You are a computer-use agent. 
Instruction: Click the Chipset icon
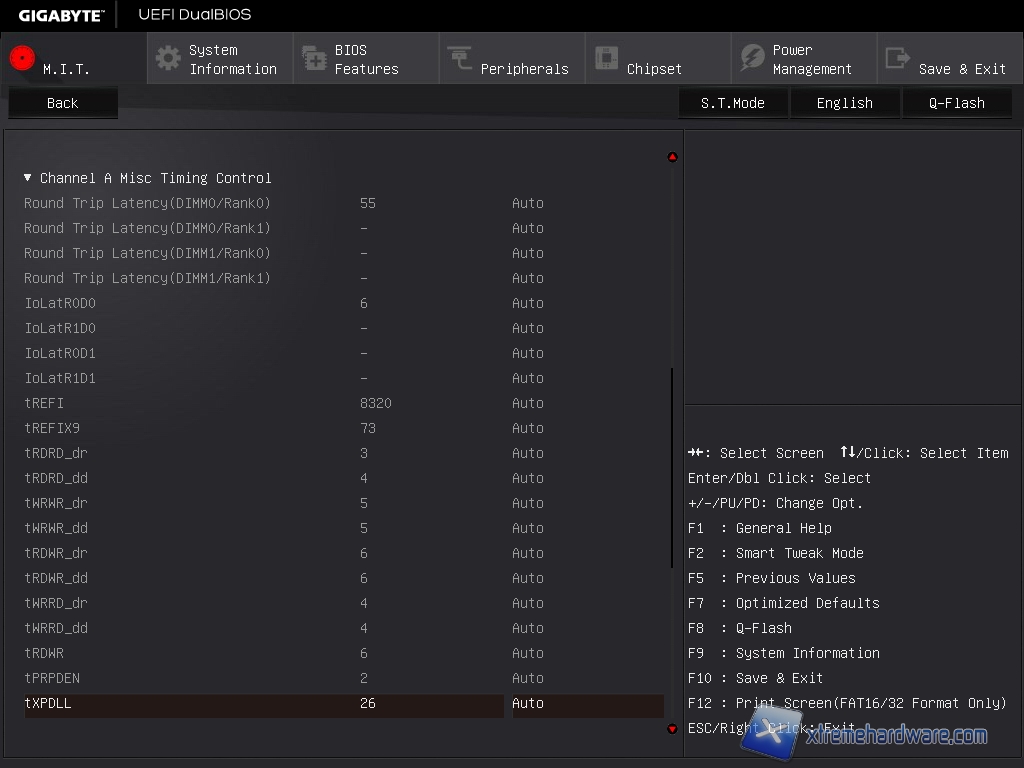(606, 58)
